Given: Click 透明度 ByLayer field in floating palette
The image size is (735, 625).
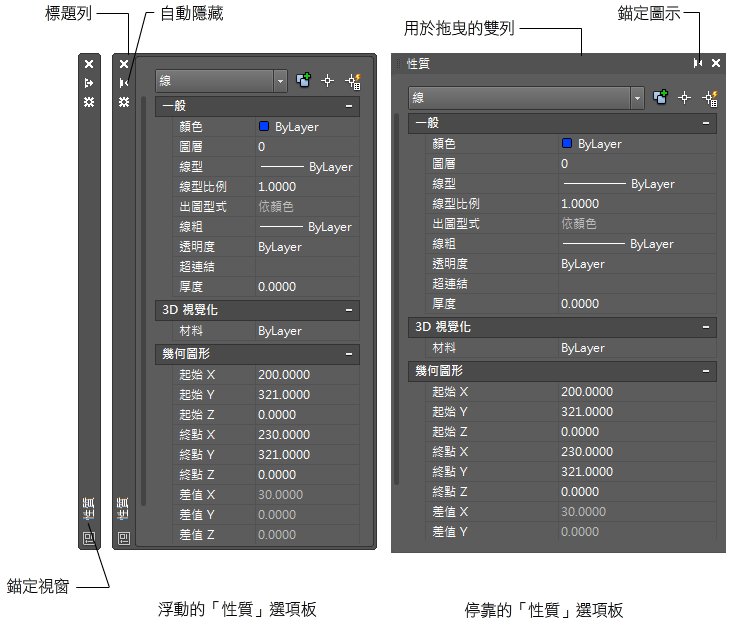Looking at the screenshot, I should (308, 247).
